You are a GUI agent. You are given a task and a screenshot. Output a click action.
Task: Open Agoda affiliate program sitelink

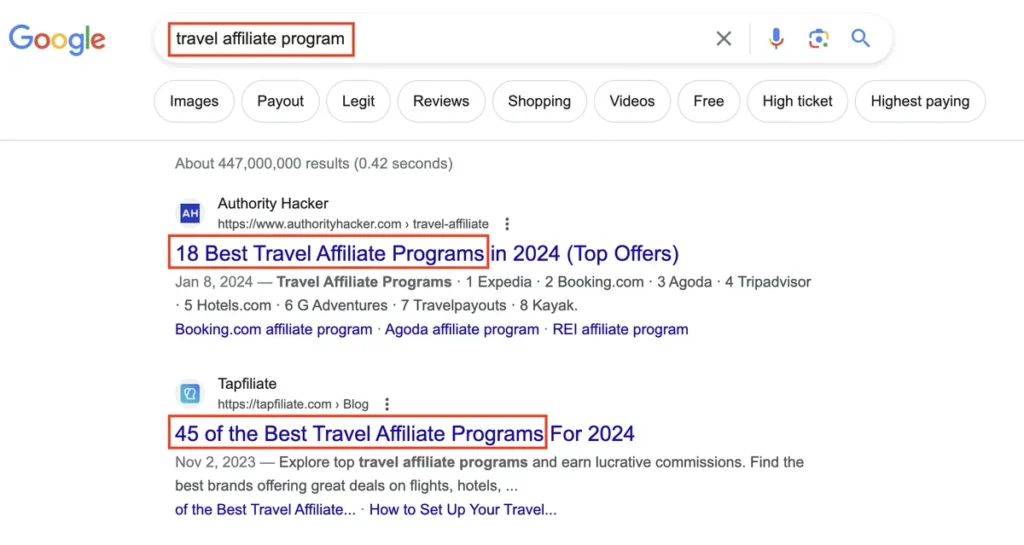tap(462, 329)
